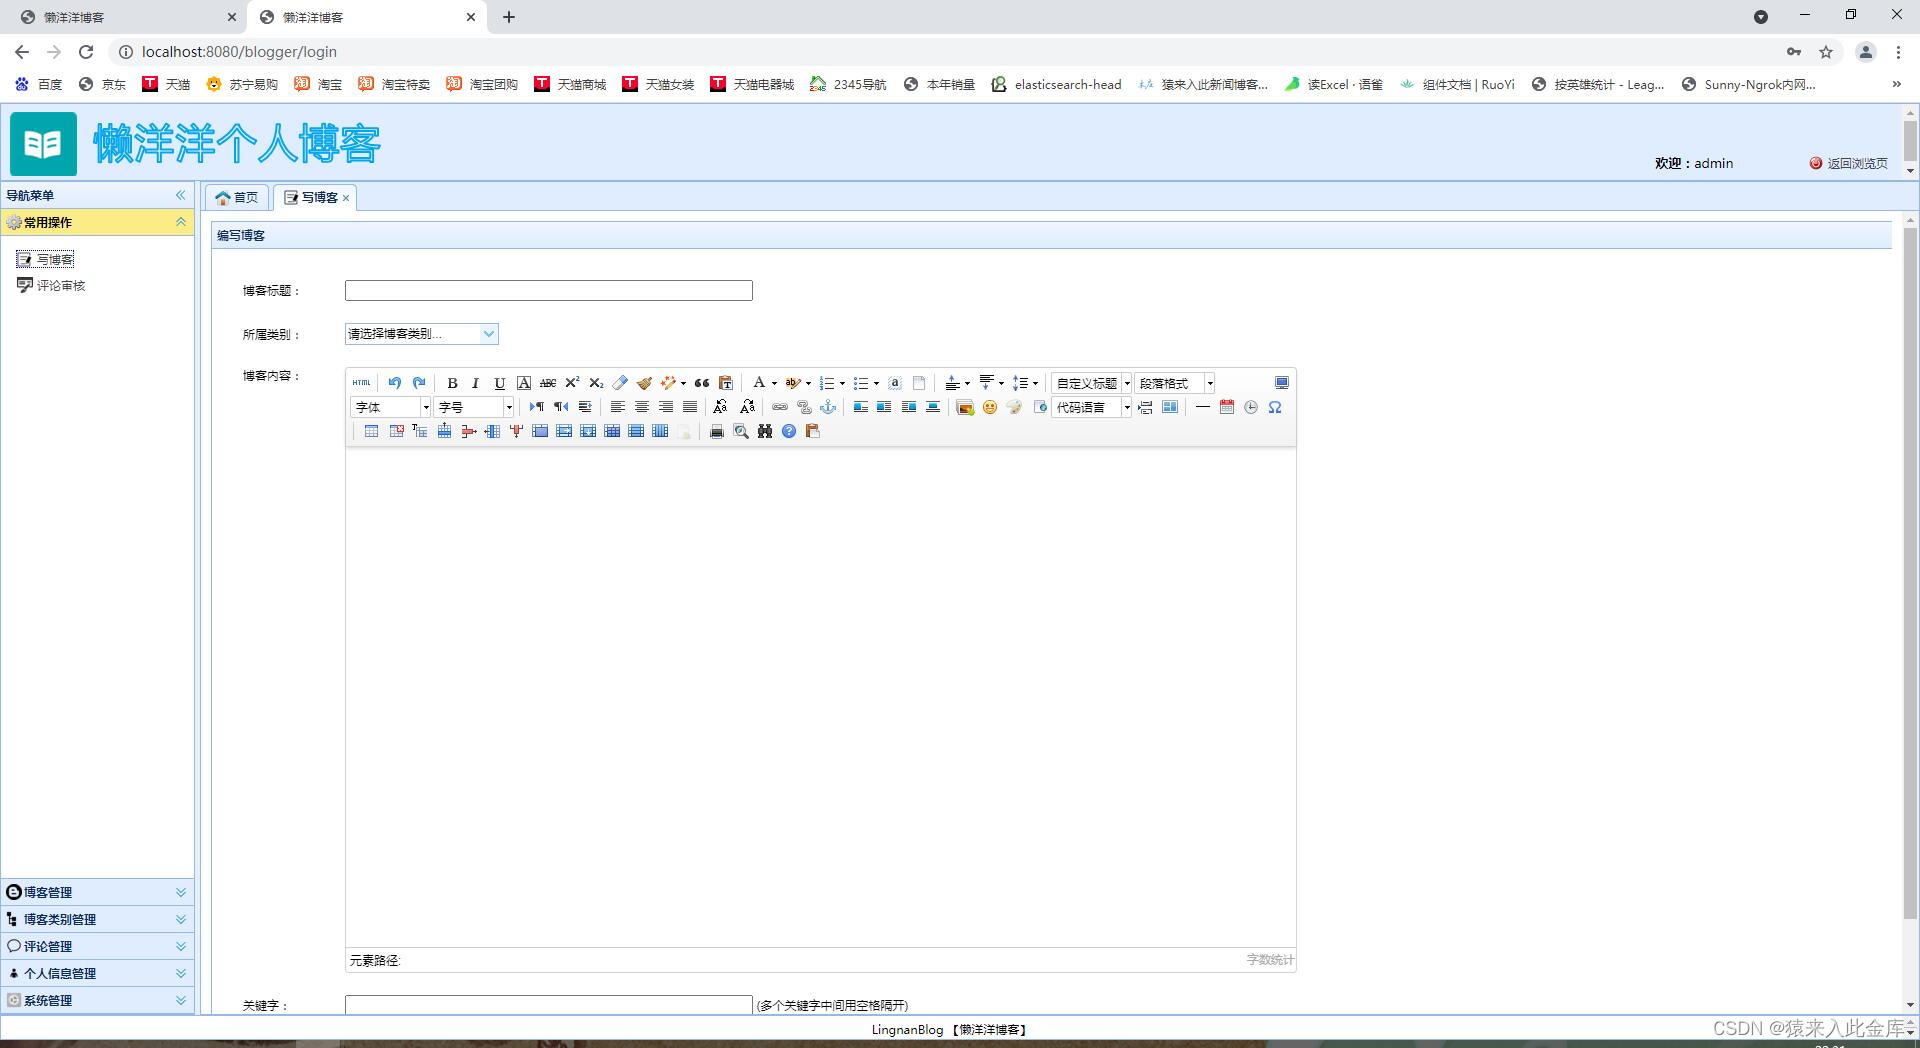The width and height of the screenshot is (1920, 1048).
Task: Click the print icon in editor
Action: (716, 431)
